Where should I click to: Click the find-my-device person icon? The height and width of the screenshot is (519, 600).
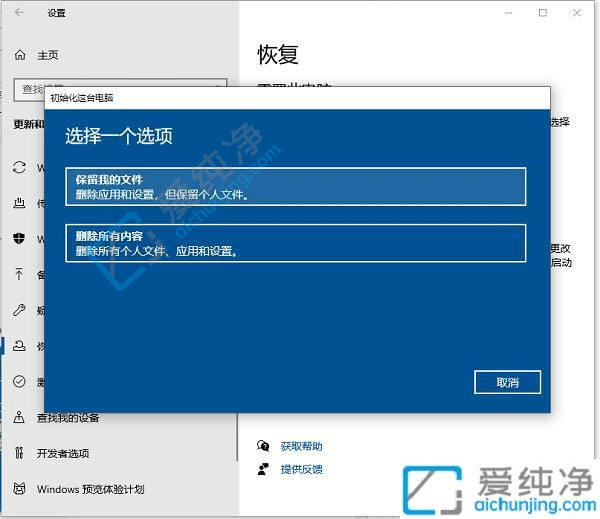[19, 417]
